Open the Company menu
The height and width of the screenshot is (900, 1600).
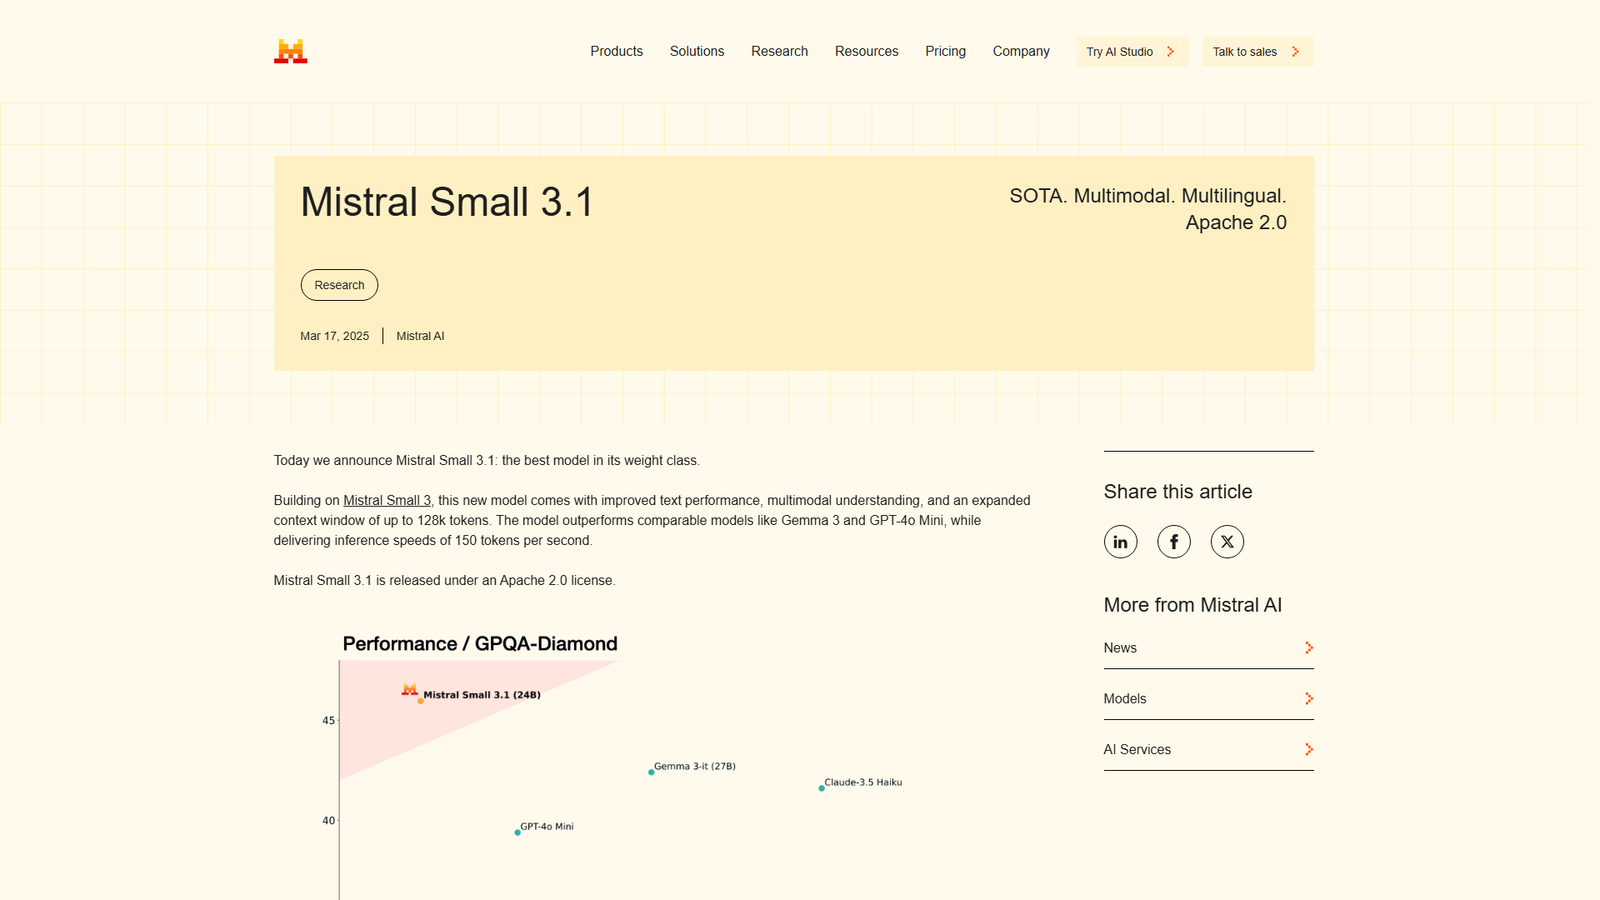[1021, 51]
